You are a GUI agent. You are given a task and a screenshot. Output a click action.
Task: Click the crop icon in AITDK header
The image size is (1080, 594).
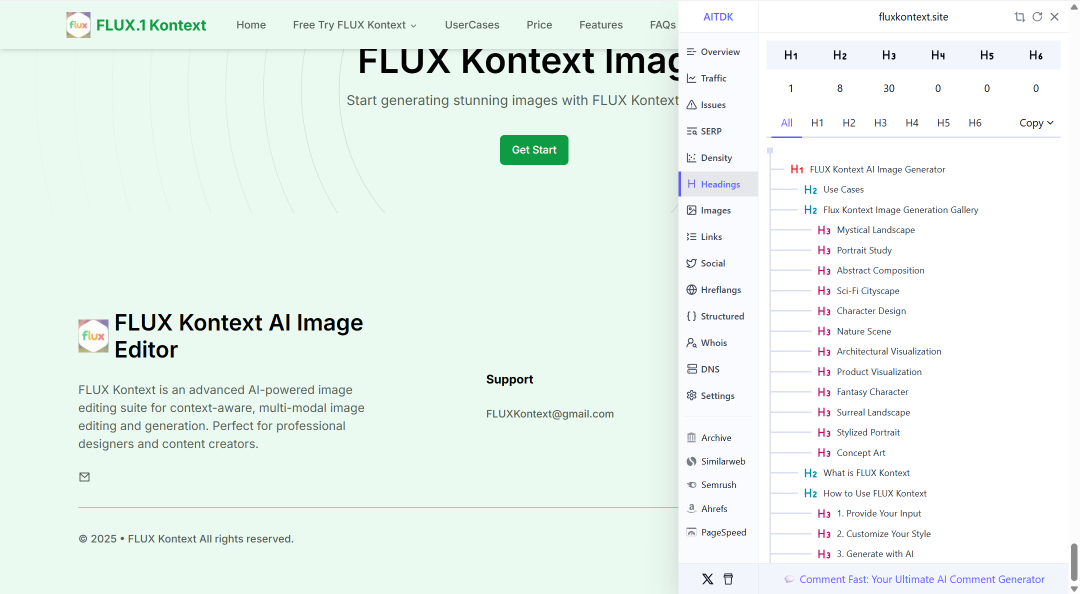coord(1019,17)
